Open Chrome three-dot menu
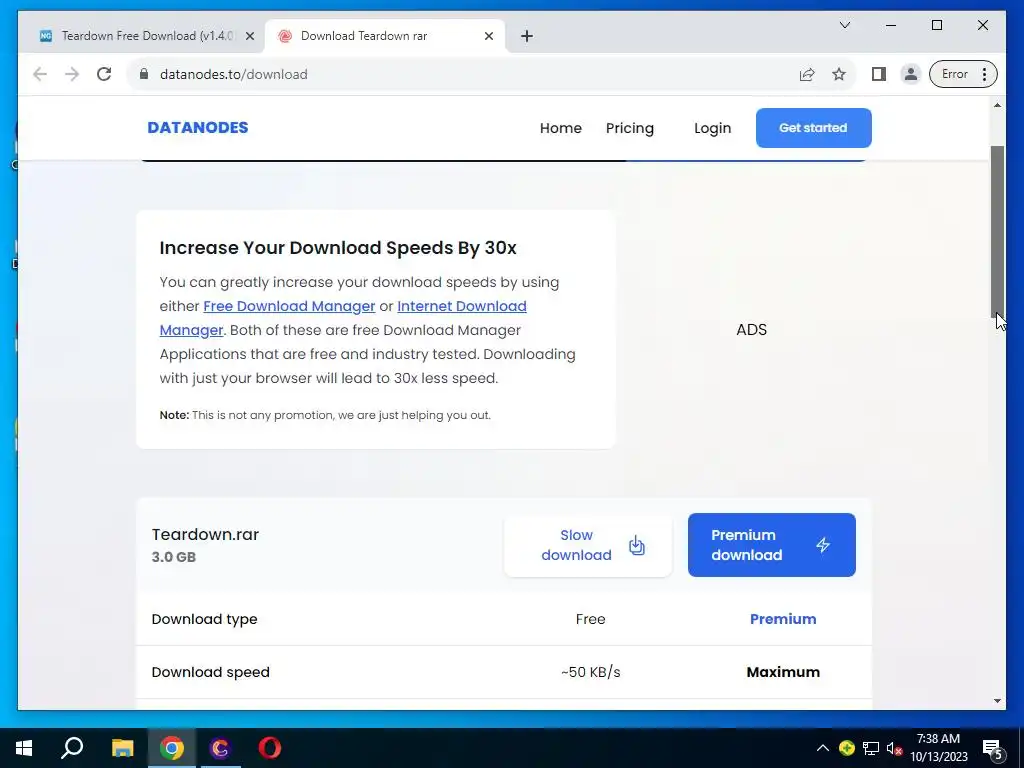The height and width of the screenshot is (768, 1024). [984, 74]
